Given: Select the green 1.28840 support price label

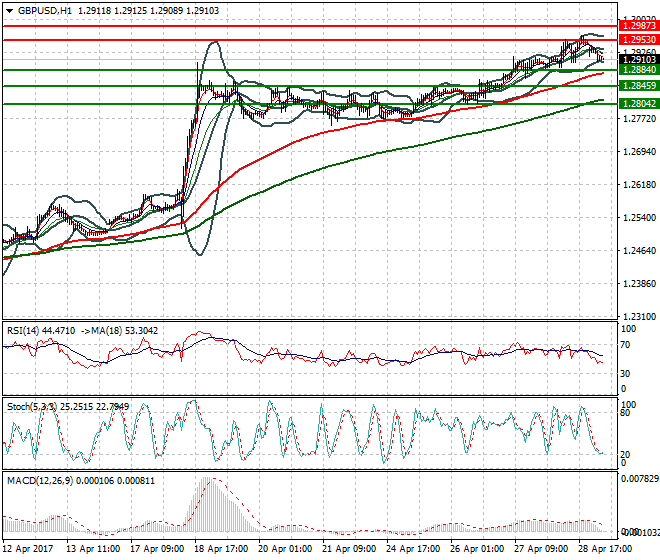Looking at the screenshot, I should 639,70.
